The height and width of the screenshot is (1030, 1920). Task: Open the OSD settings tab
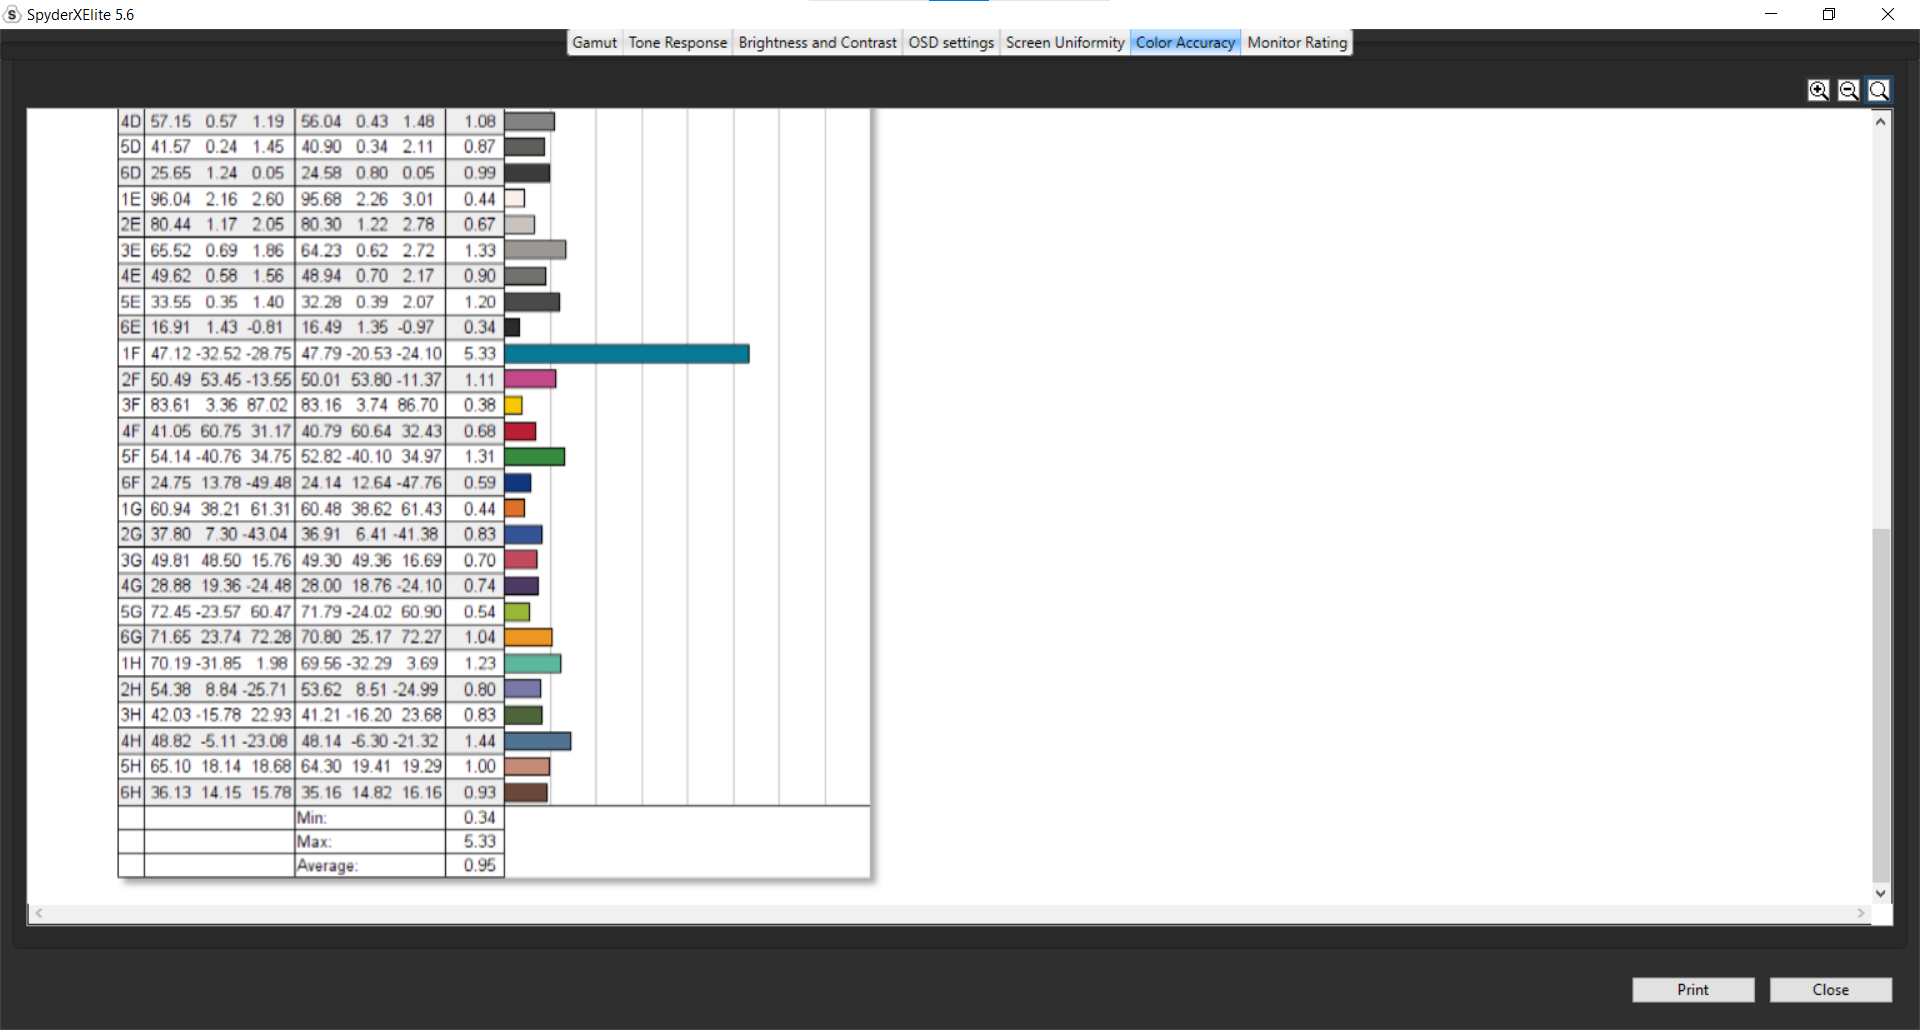coord(950,42)
